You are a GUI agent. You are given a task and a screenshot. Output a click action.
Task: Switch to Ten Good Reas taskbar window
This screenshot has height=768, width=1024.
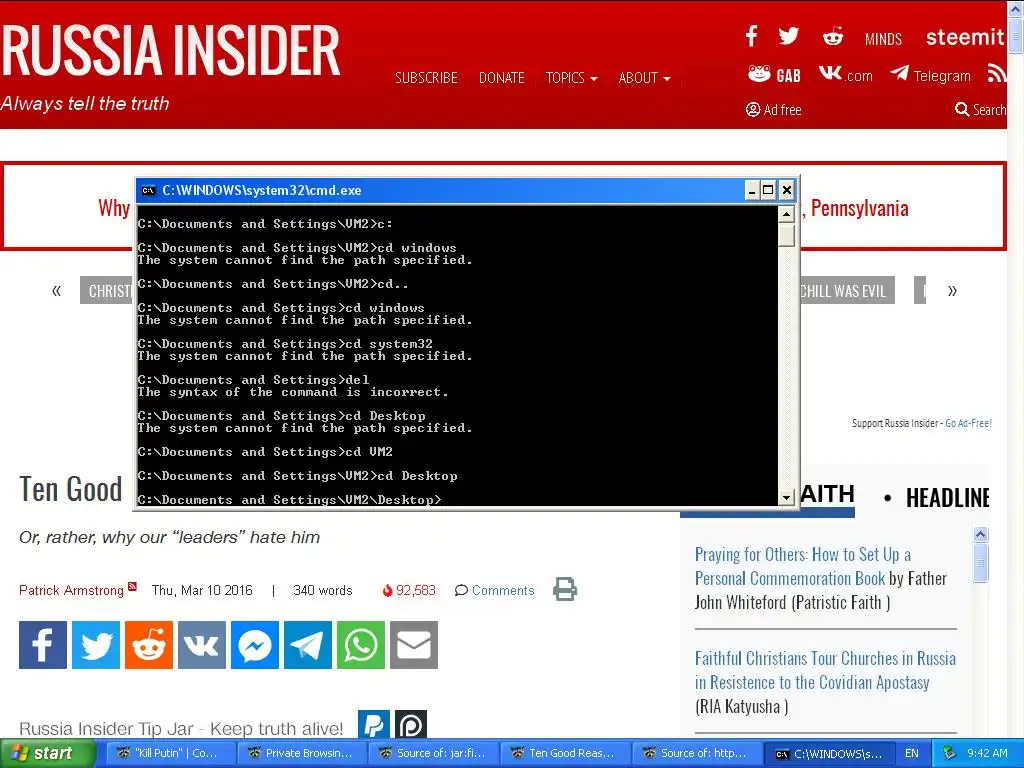point(564,753)
